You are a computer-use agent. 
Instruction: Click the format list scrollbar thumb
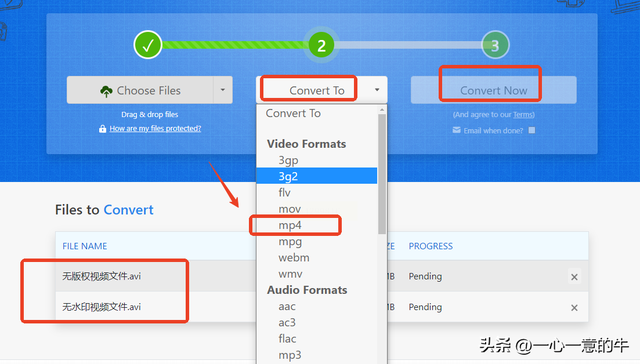tap(382, 174)
